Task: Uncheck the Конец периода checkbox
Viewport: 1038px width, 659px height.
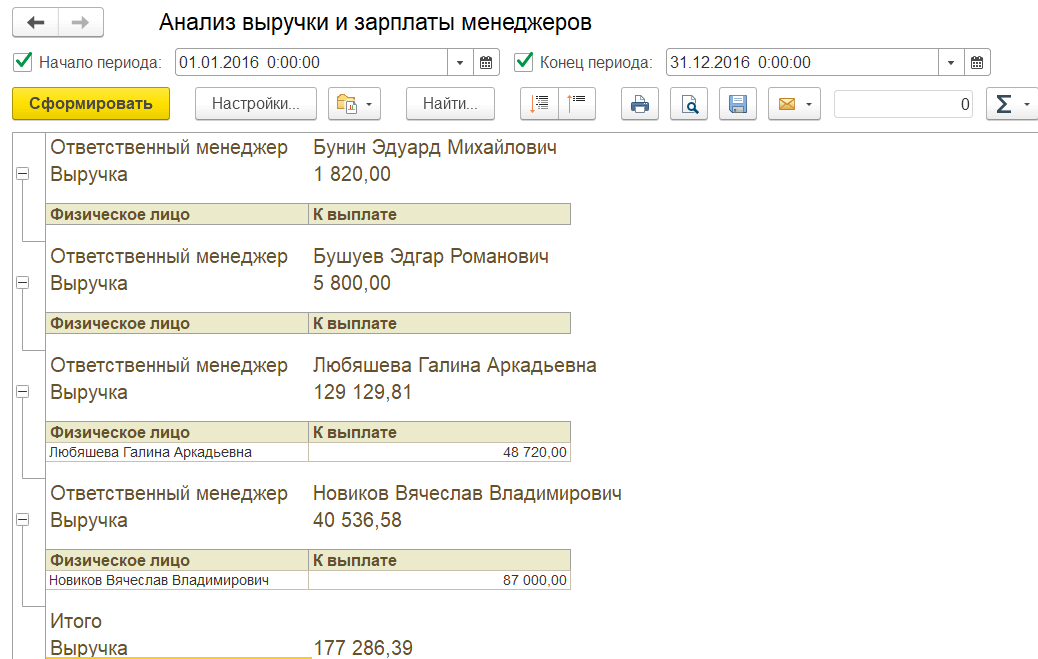Action: (524, 62)
